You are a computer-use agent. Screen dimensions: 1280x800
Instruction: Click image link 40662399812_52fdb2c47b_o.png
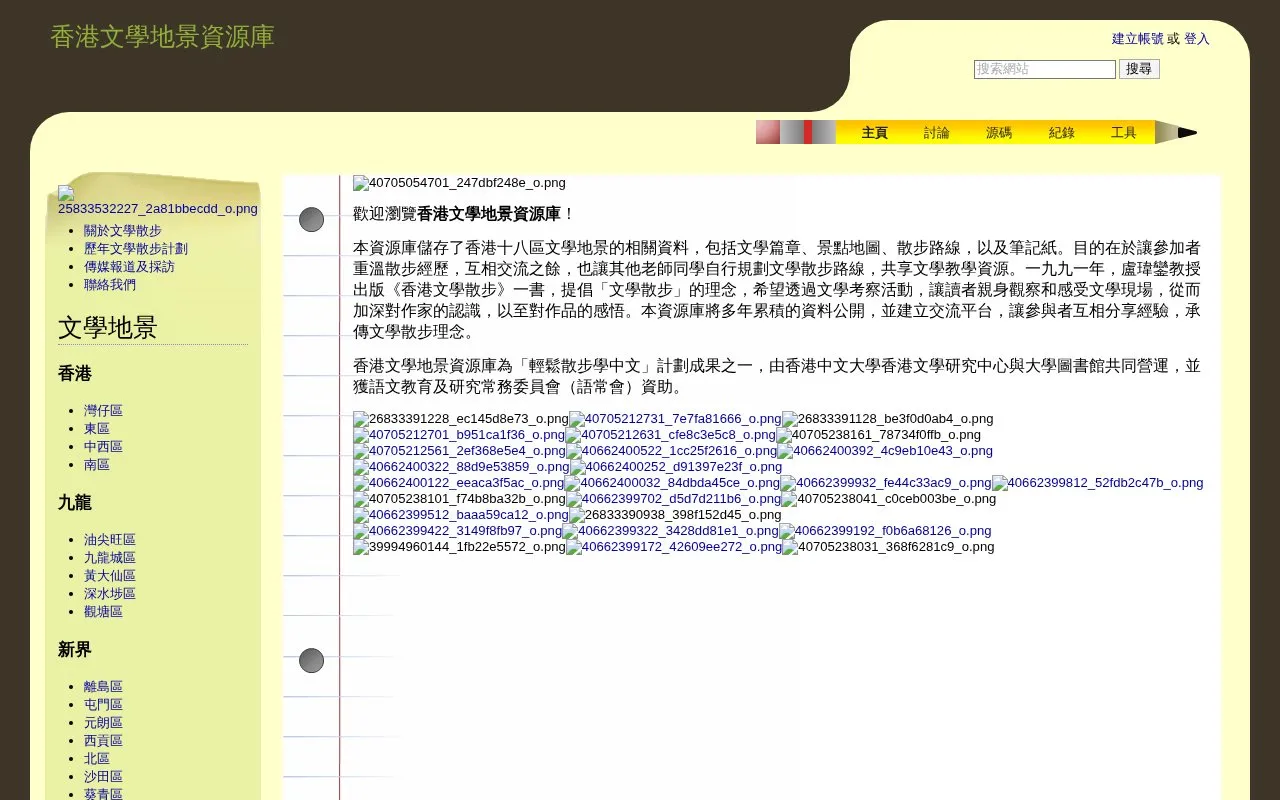point(1098,483)
